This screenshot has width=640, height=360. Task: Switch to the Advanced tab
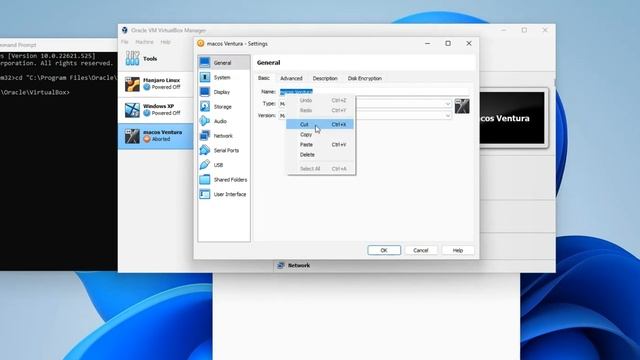pyautogui.click(x=291, y=78)
